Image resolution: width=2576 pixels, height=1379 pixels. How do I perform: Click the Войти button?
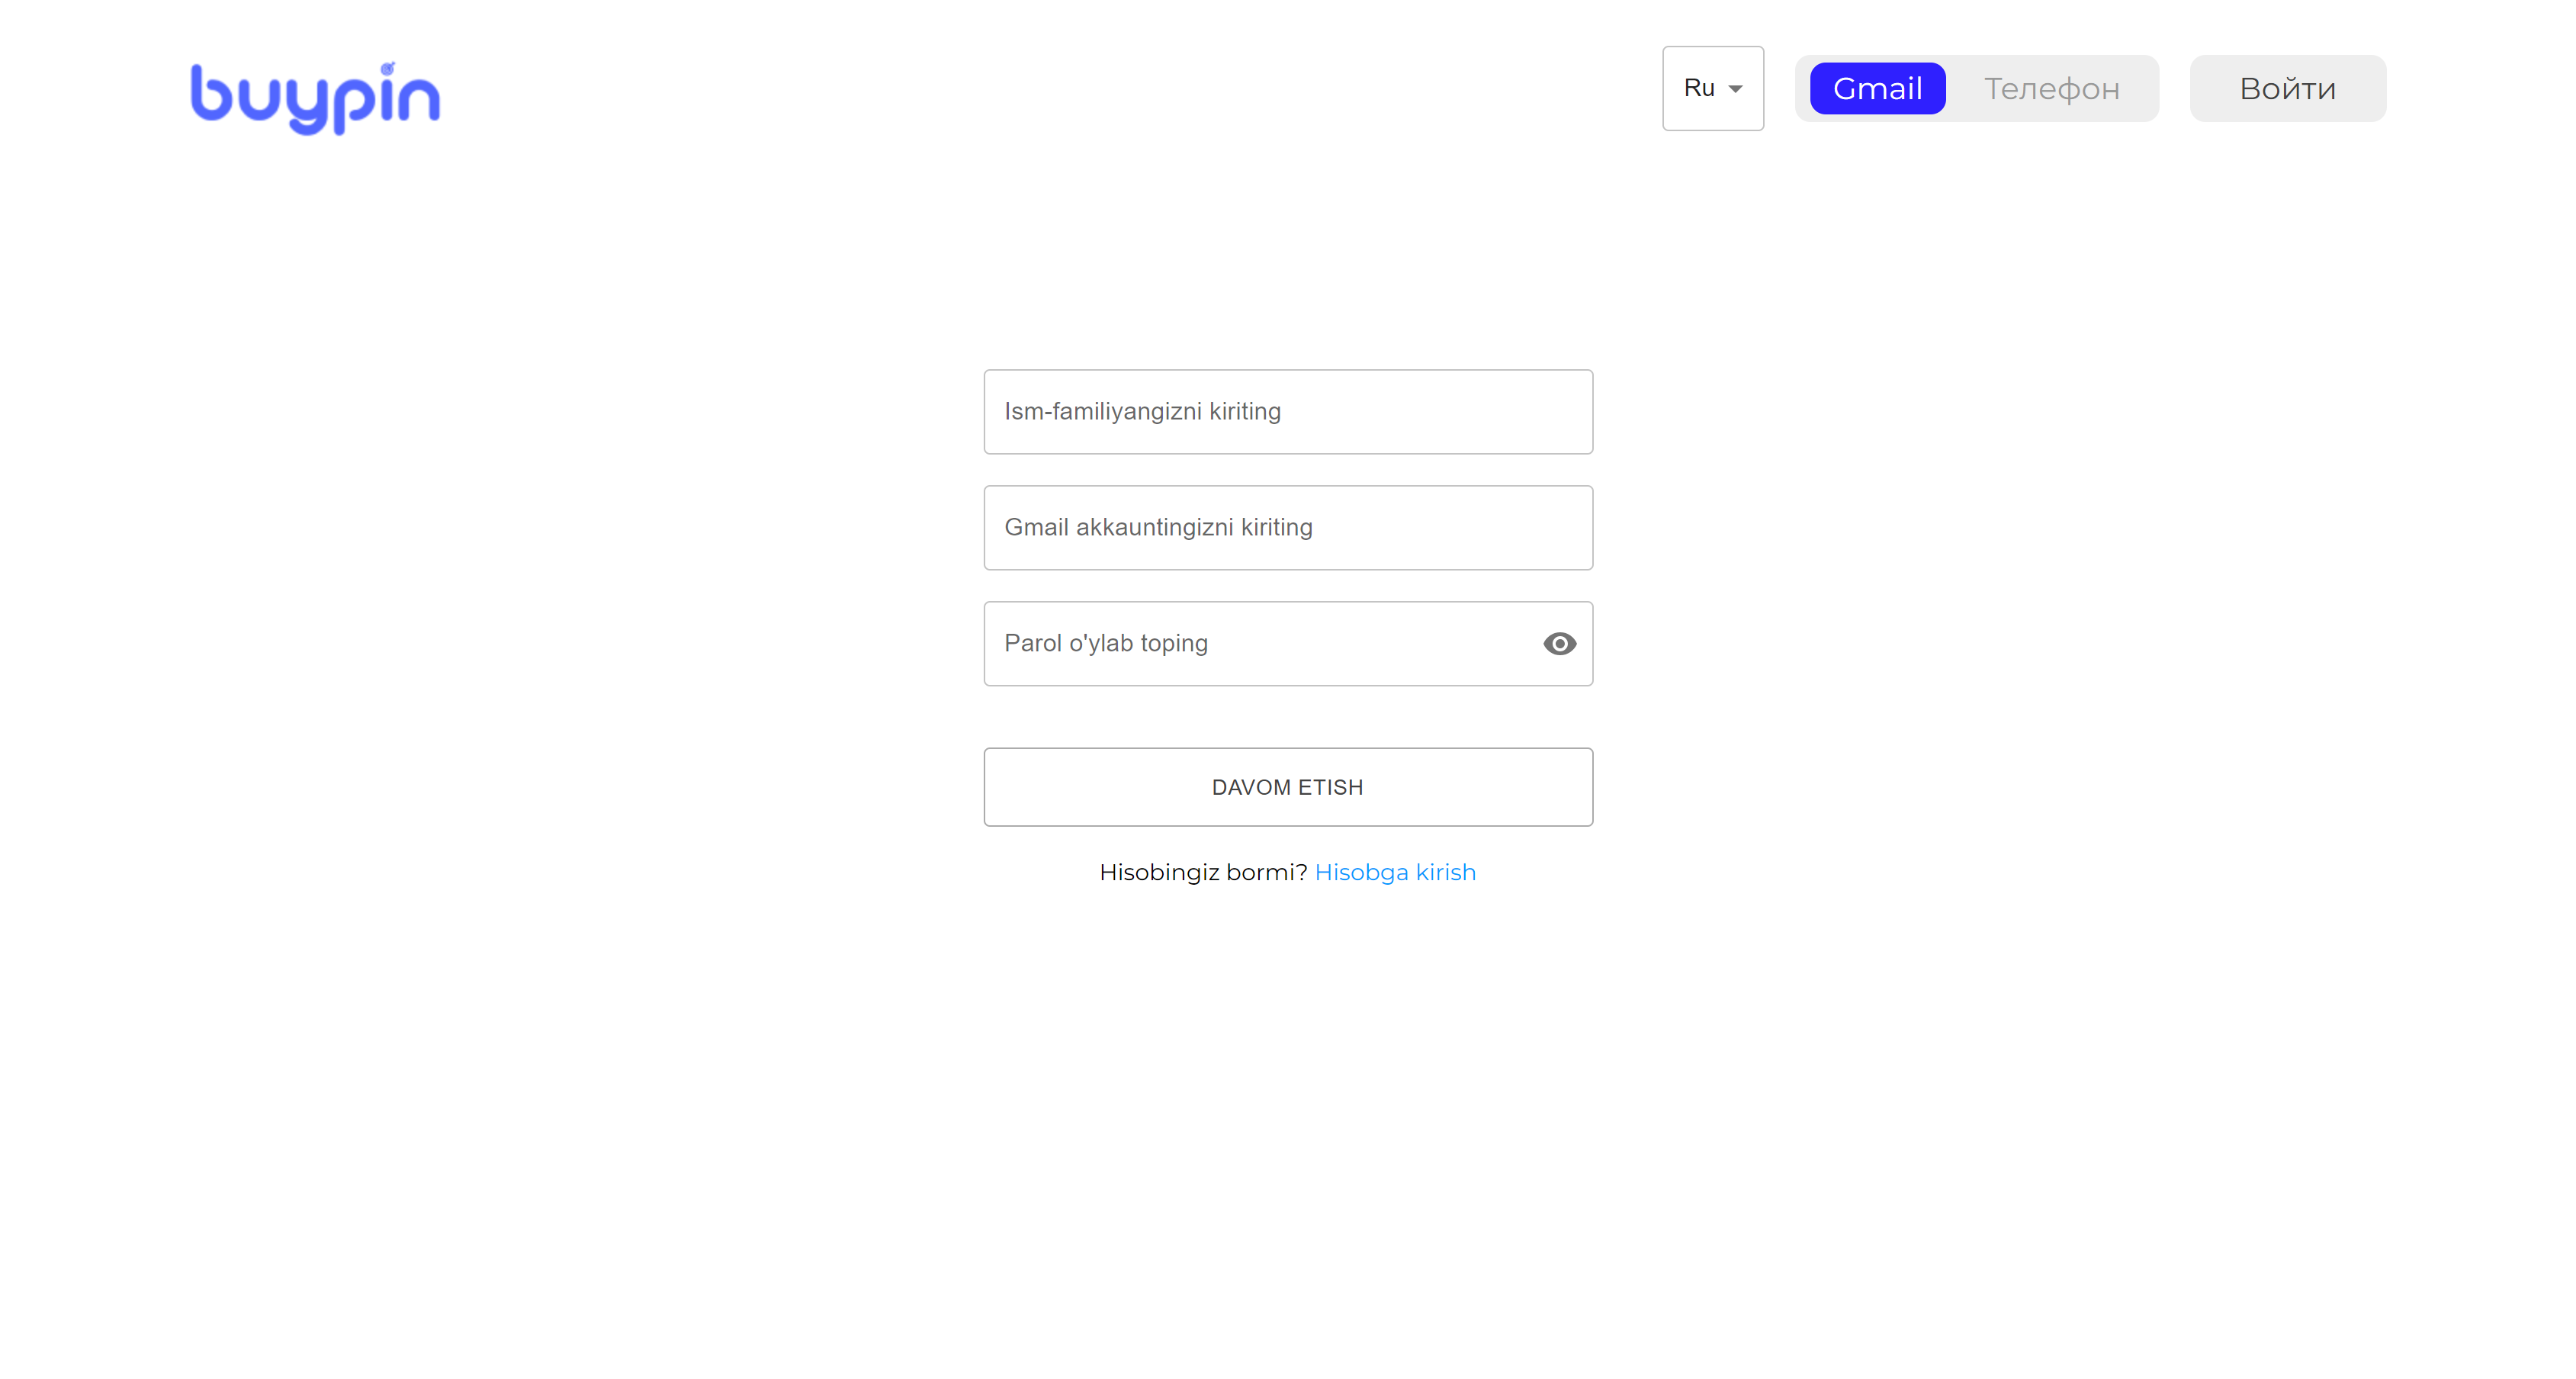[x=2287, y=88]
